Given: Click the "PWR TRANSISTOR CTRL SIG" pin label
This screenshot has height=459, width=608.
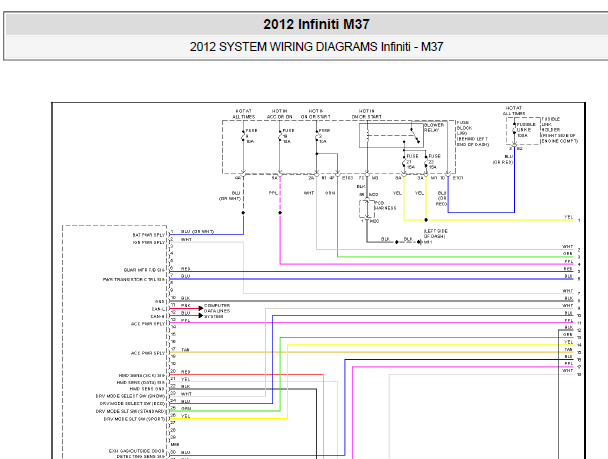Looking at the screenshot, I should [134, 279].
